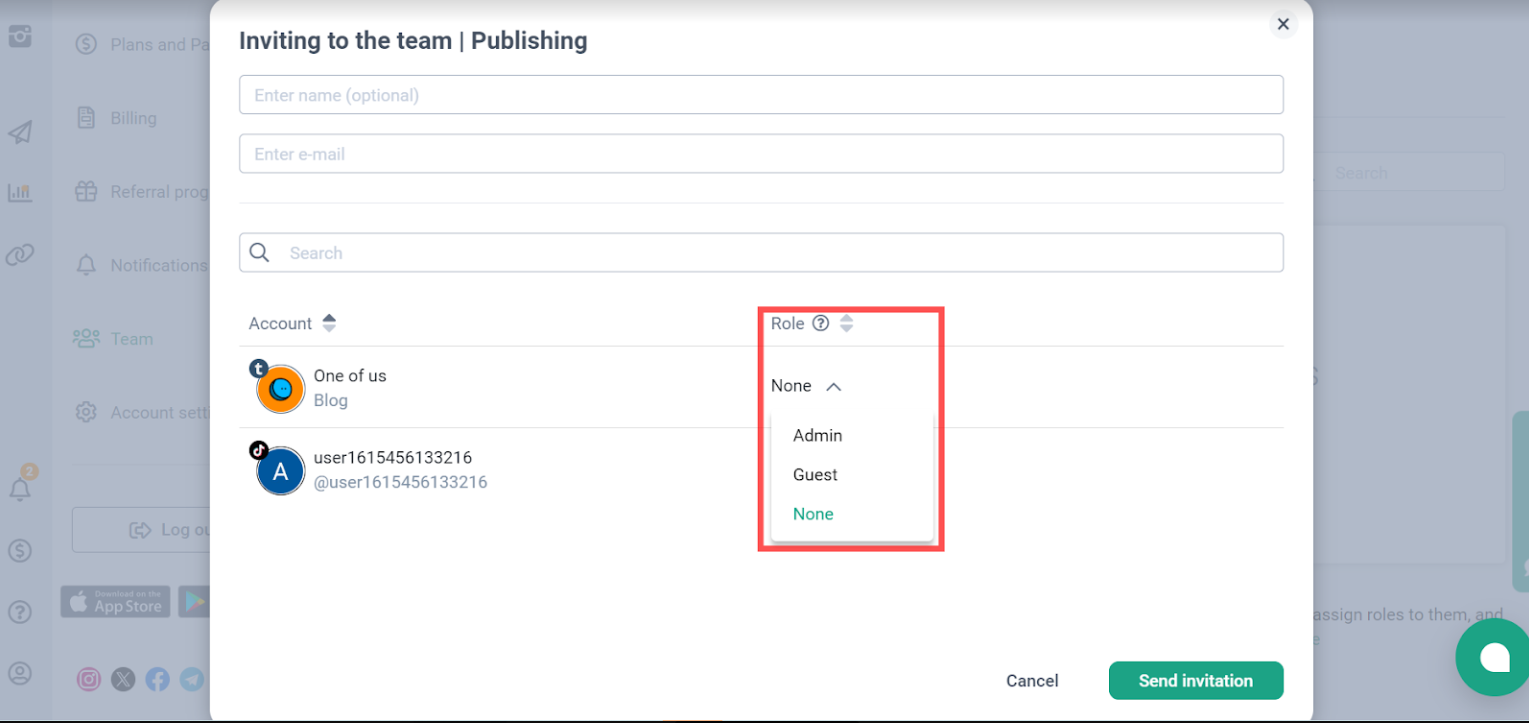The height and width of the screenshot is (723, 1529).
Task: Focus the Enter name optional field
Action: (760, 95)
